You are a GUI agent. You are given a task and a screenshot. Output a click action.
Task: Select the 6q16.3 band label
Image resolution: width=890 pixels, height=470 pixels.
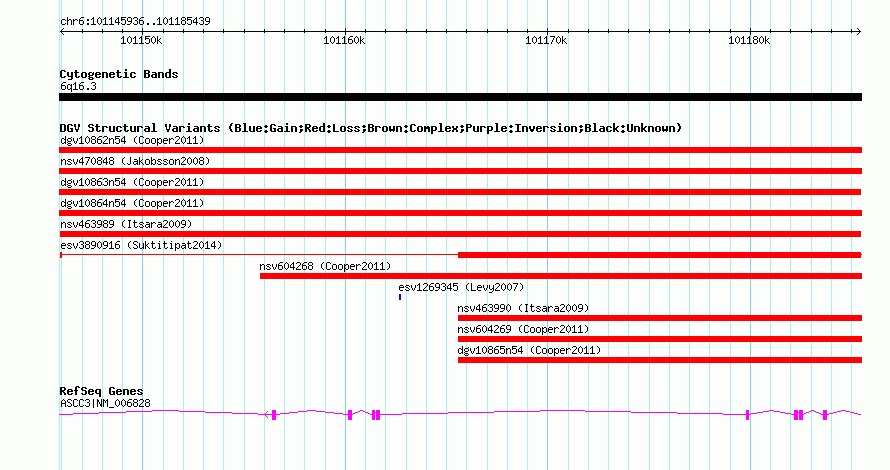tap(78, 86)
